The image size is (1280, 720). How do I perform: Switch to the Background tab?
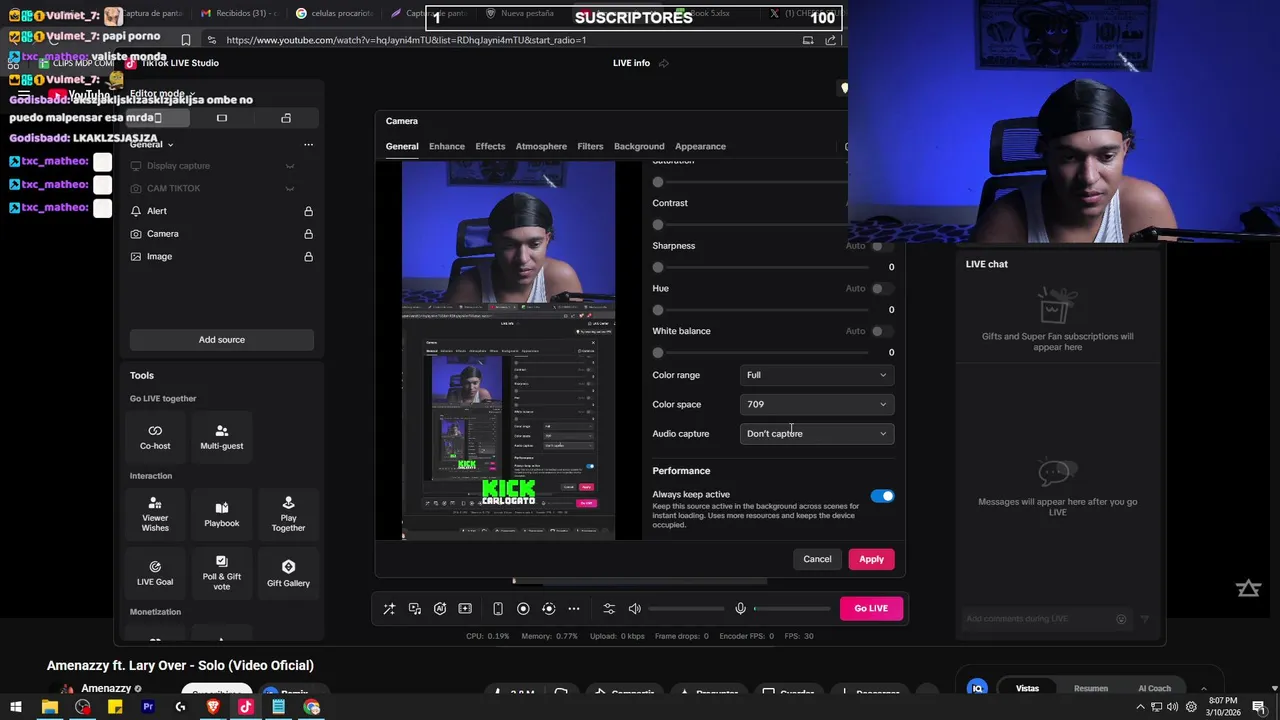click(639, 146)
